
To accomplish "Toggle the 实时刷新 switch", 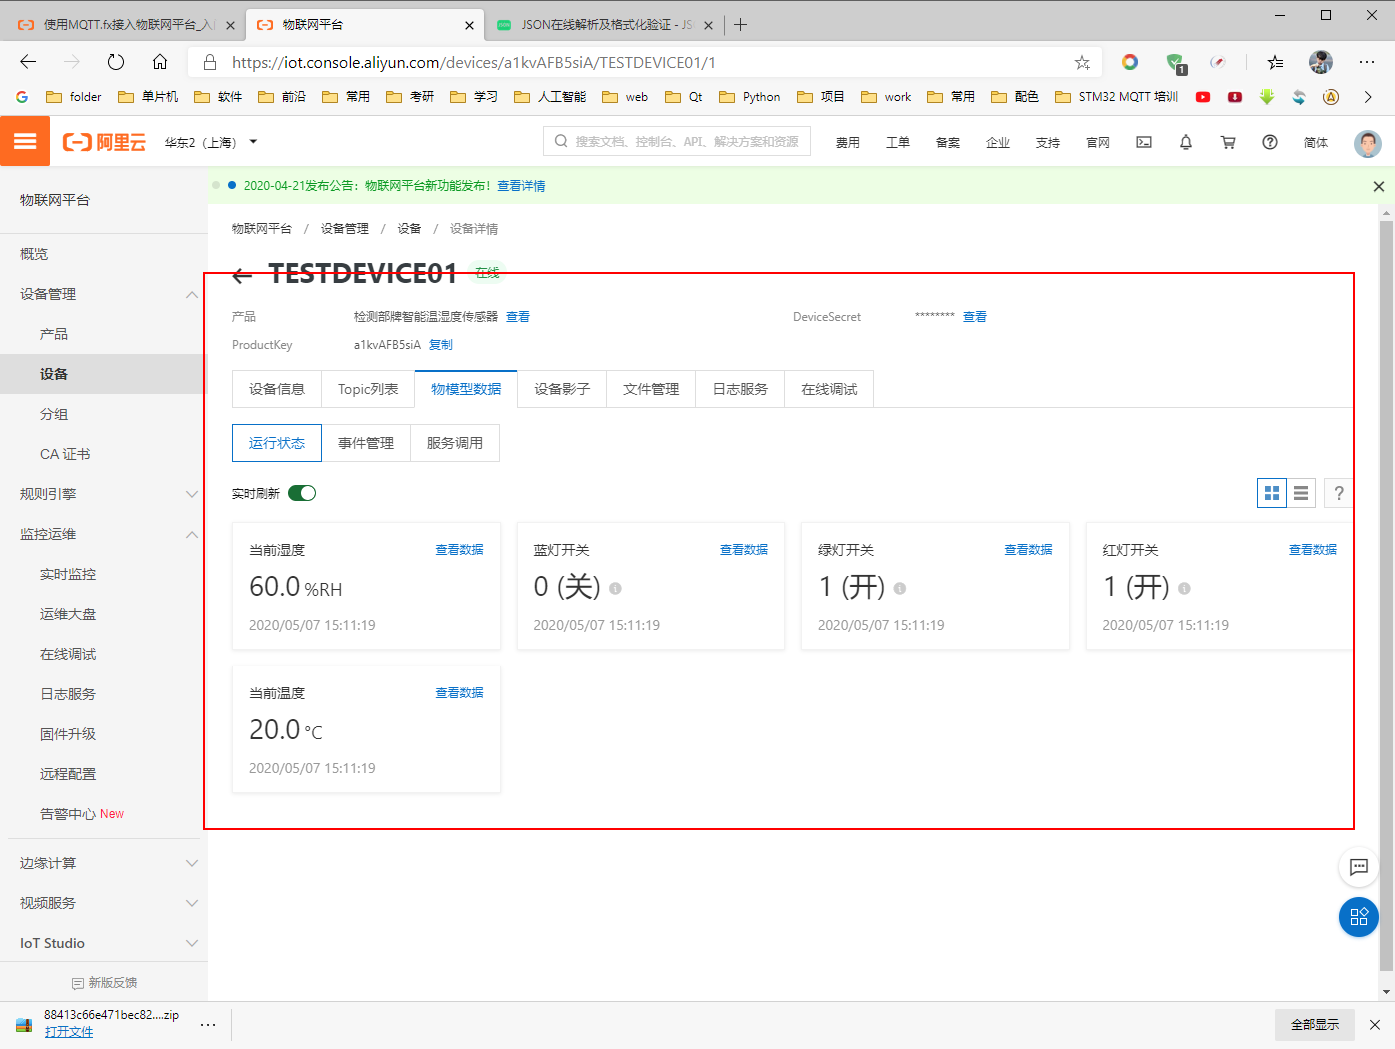I will [302, 493].
